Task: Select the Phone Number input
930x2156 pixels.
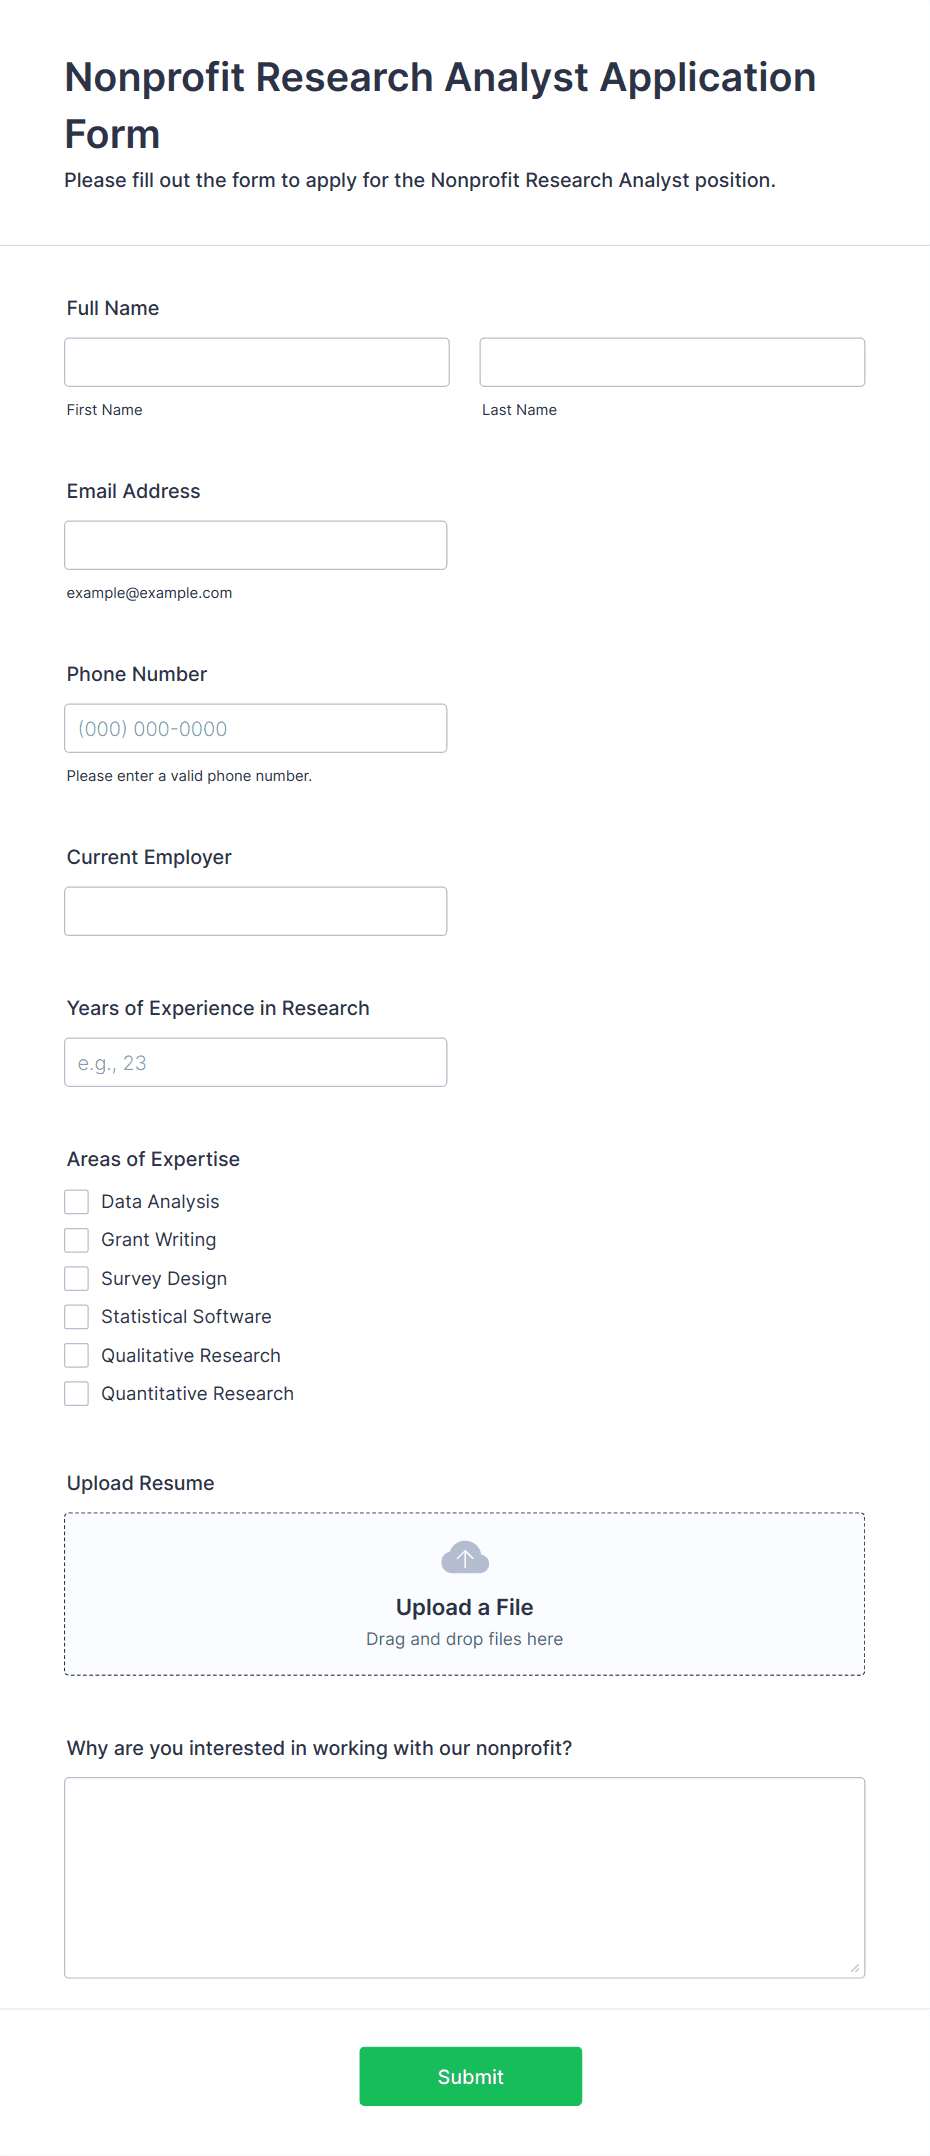Action: pyautogui.click(x=256, y=728)
